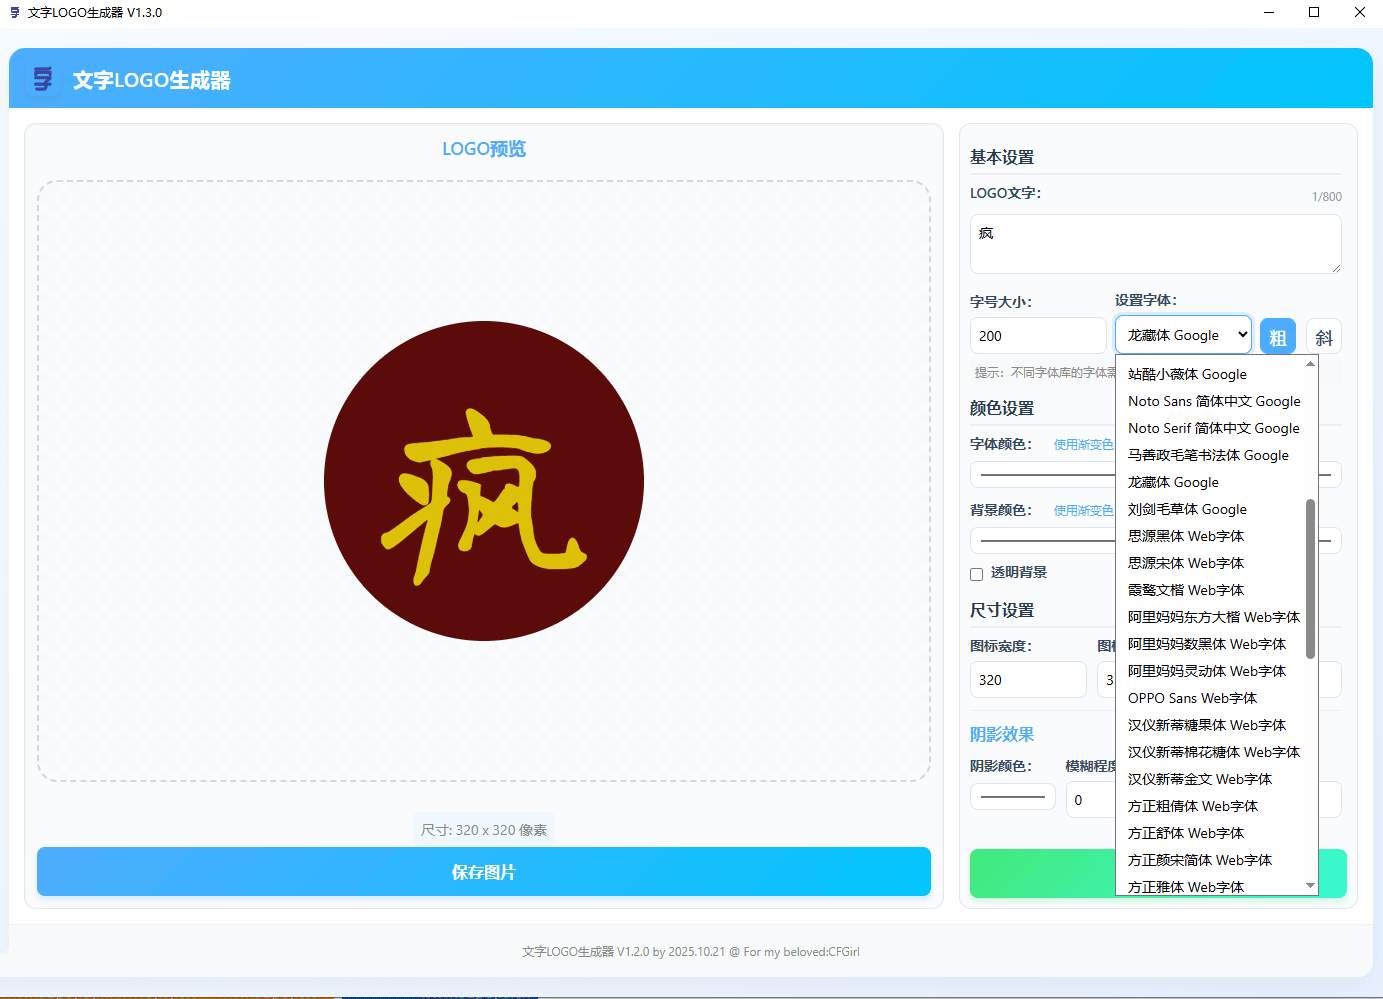This screenshot has height=999, width=1383.
Task: Open 使用渐变色 gradient link for background color
Action: coord(1083,510)
